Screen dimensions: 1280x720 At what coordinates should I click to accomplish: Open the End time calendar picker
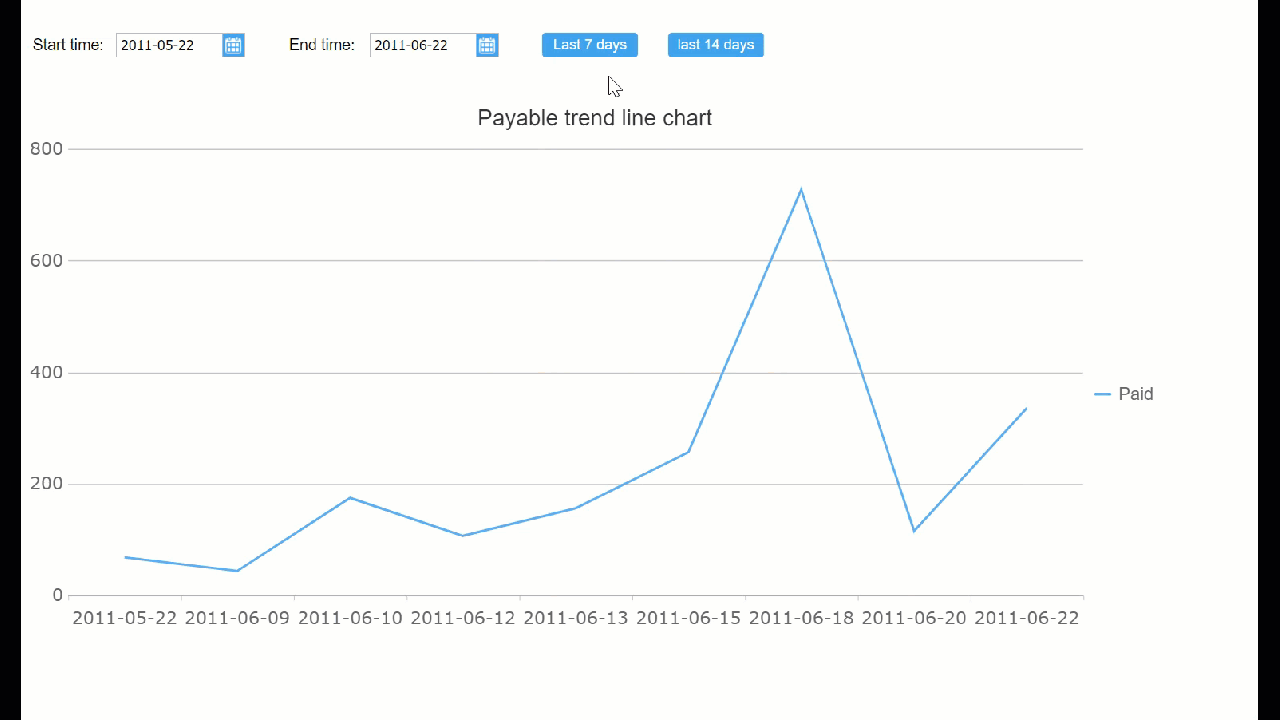click(487, 45)
